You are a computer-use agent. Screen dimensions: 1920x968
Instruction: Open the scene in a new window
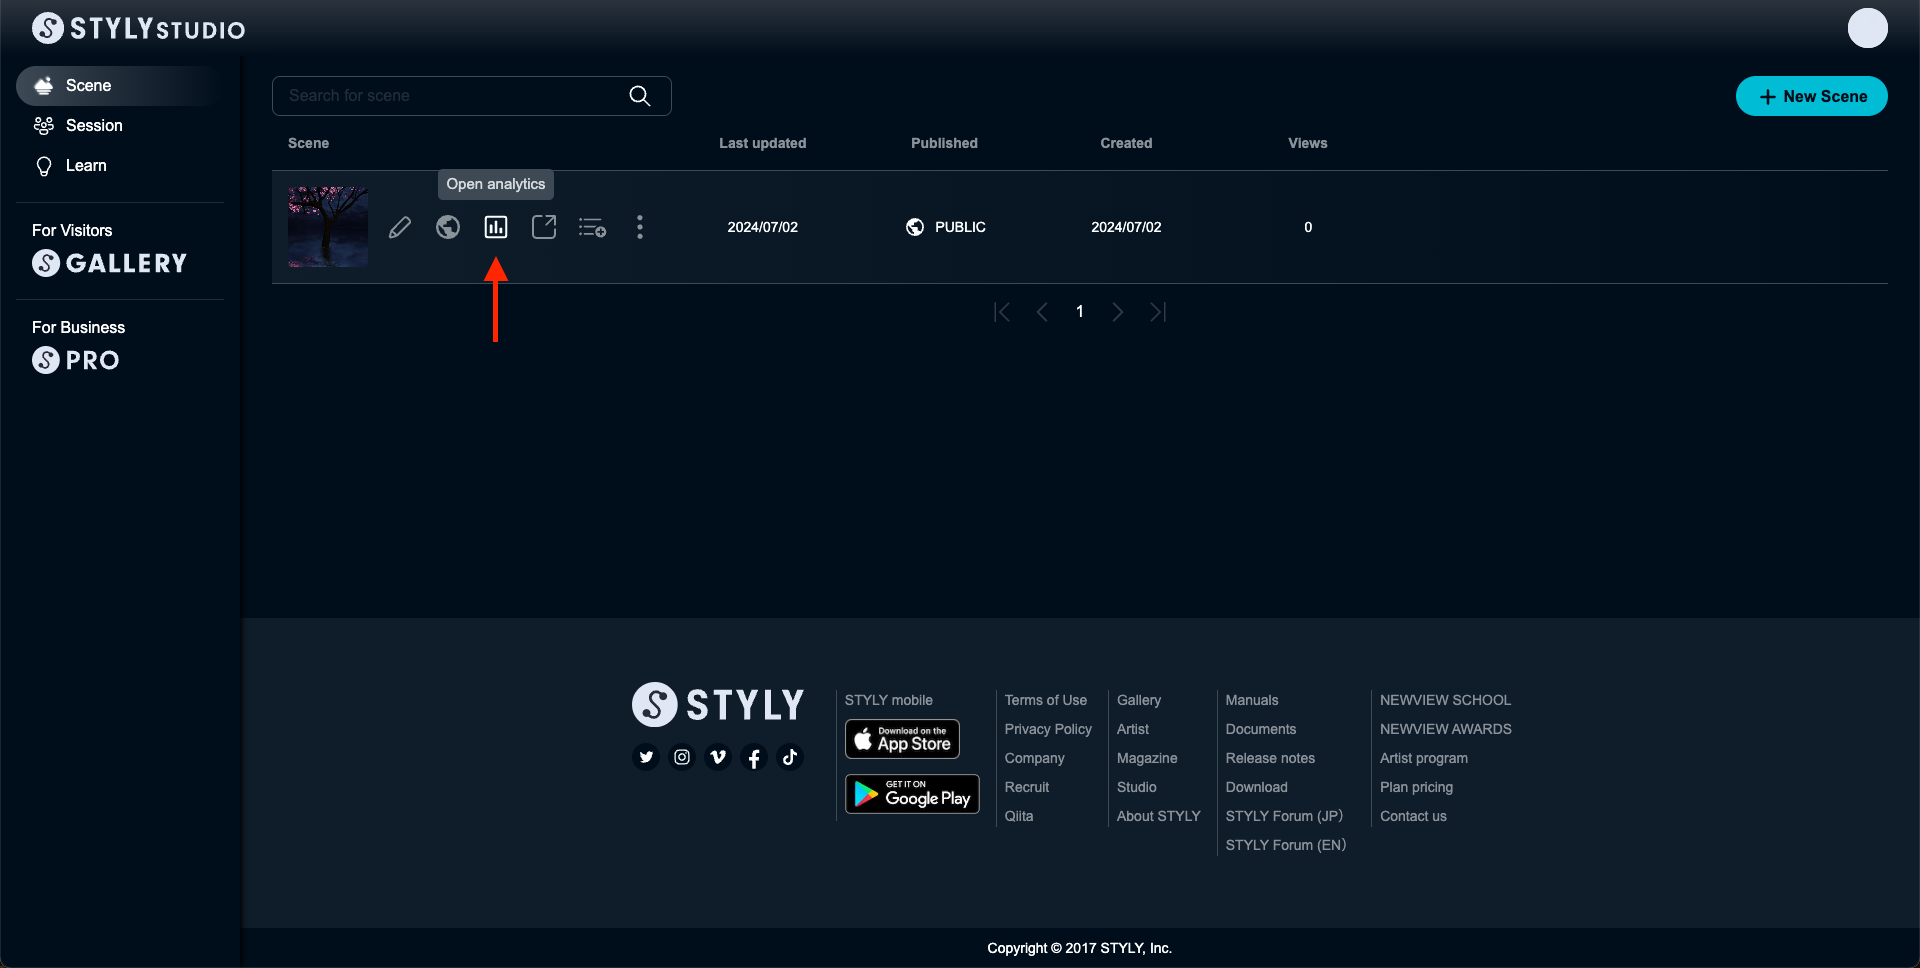pyautogui.click(x=544, y=227)
